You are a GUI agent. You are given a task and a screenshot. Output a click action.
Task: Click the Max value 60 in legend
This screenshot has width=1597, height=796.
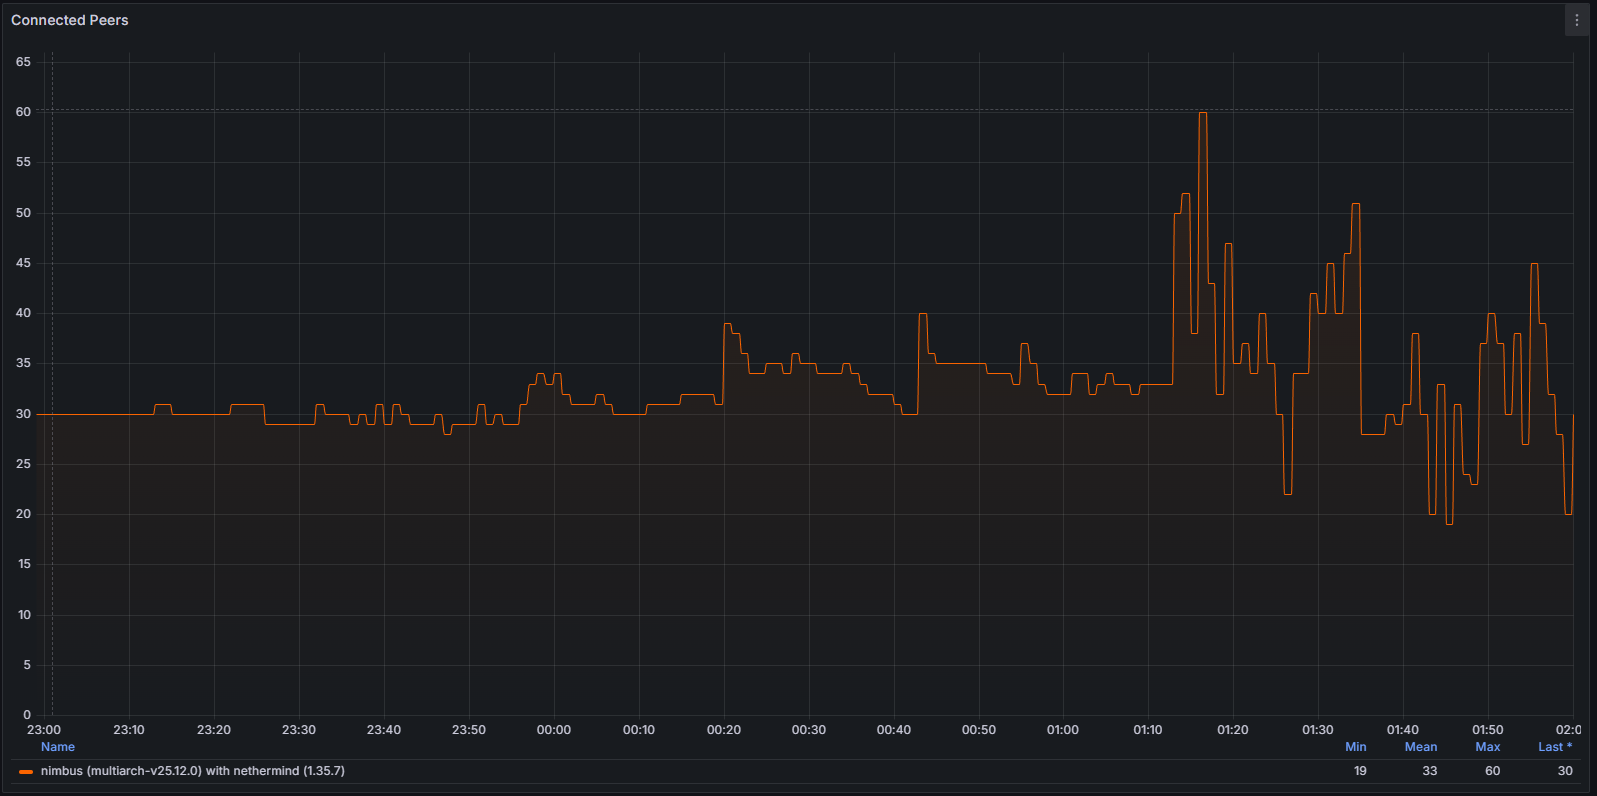click(1492, 771)
